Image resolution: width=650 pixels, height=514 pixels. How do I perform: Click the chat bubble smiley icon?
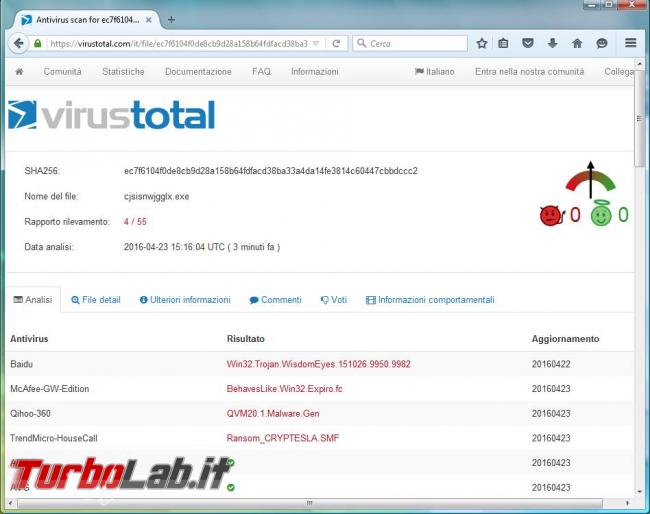click(x=601, y=43)
